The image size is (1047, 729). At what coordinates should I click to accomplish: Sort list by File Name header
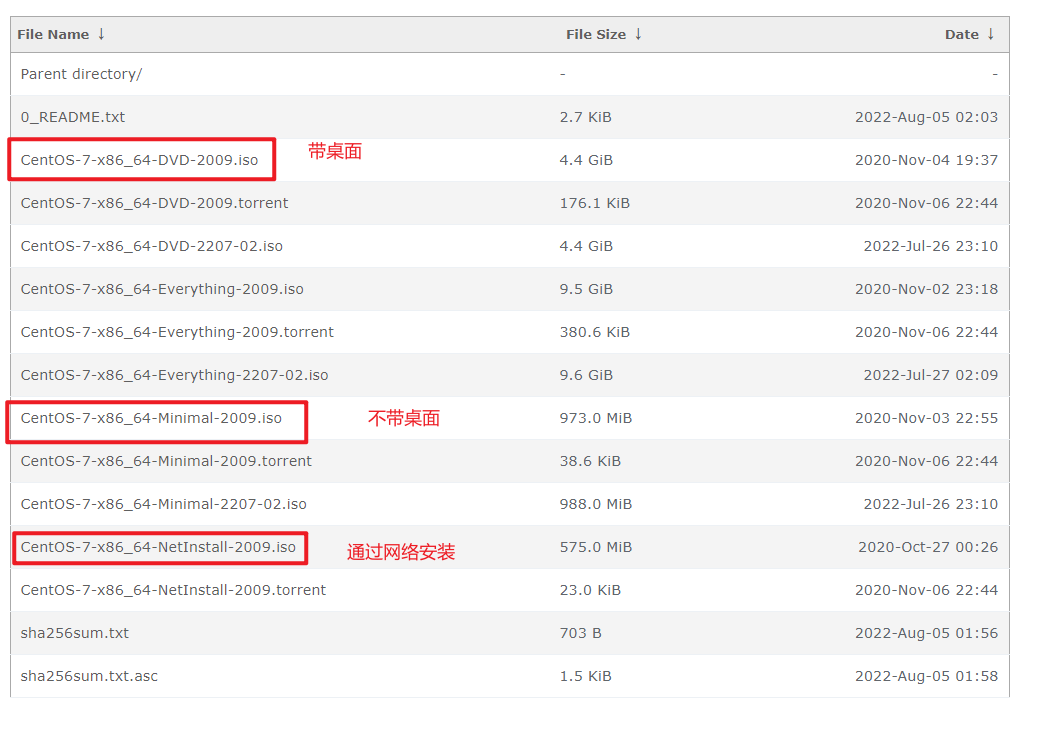pos(53,34)
